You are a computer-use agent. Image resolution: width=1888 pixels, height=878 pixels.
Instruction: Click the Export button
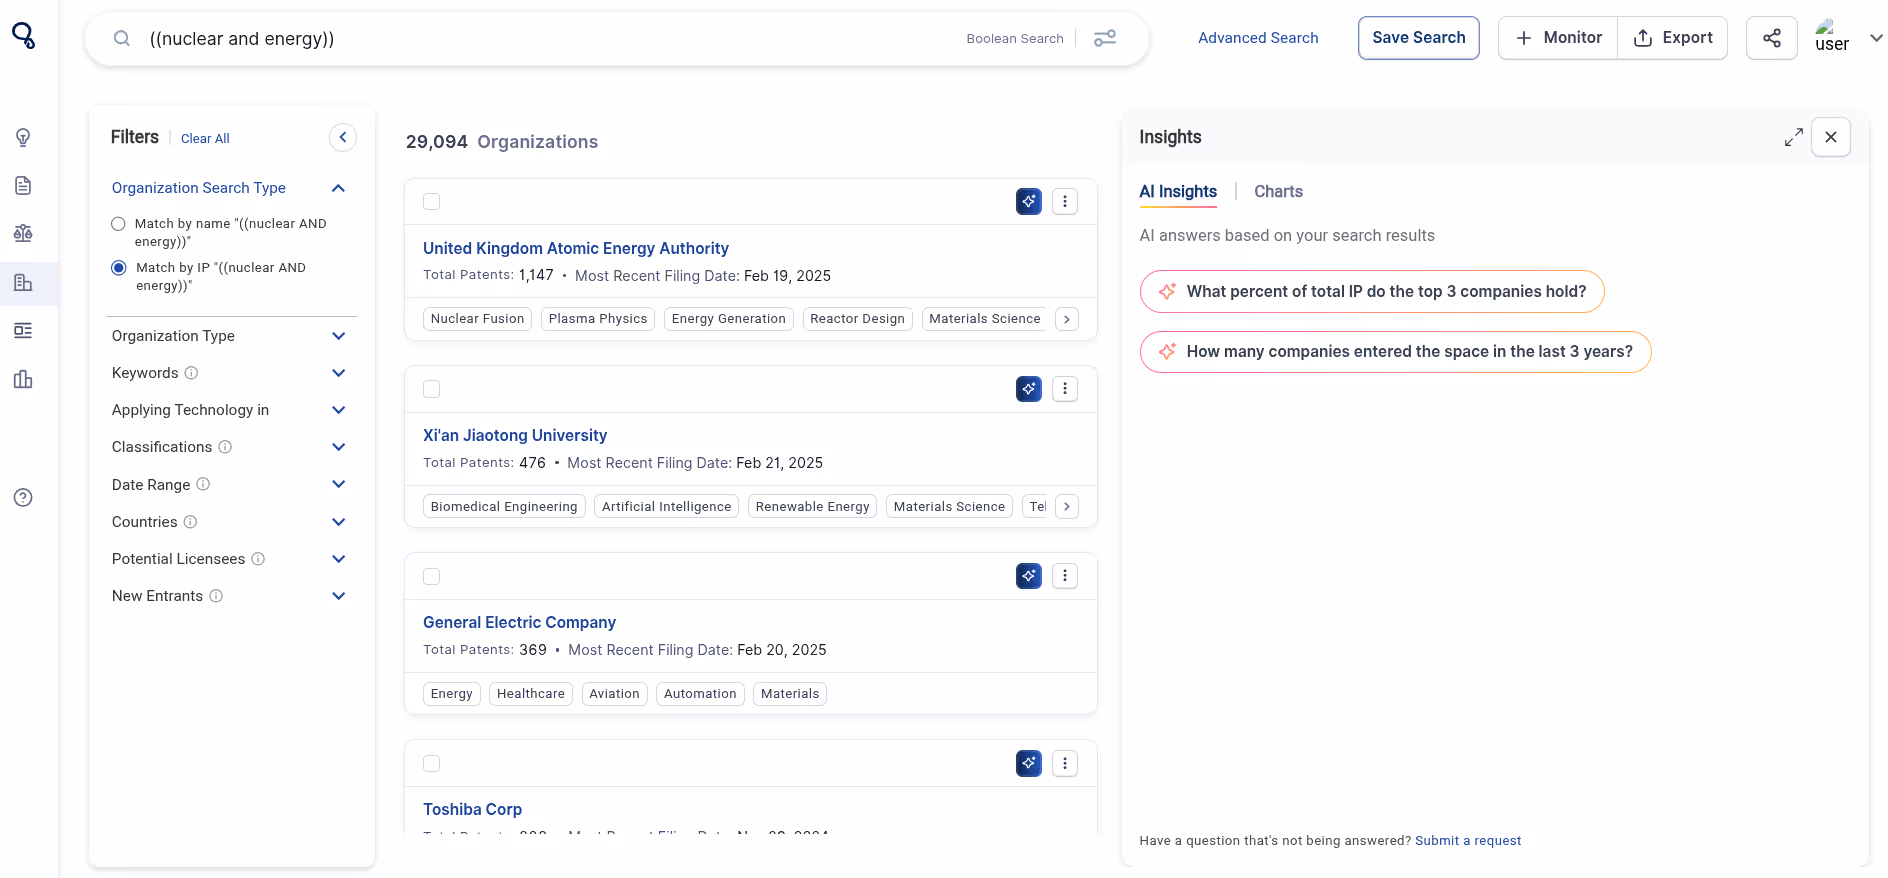[1673, 38]
